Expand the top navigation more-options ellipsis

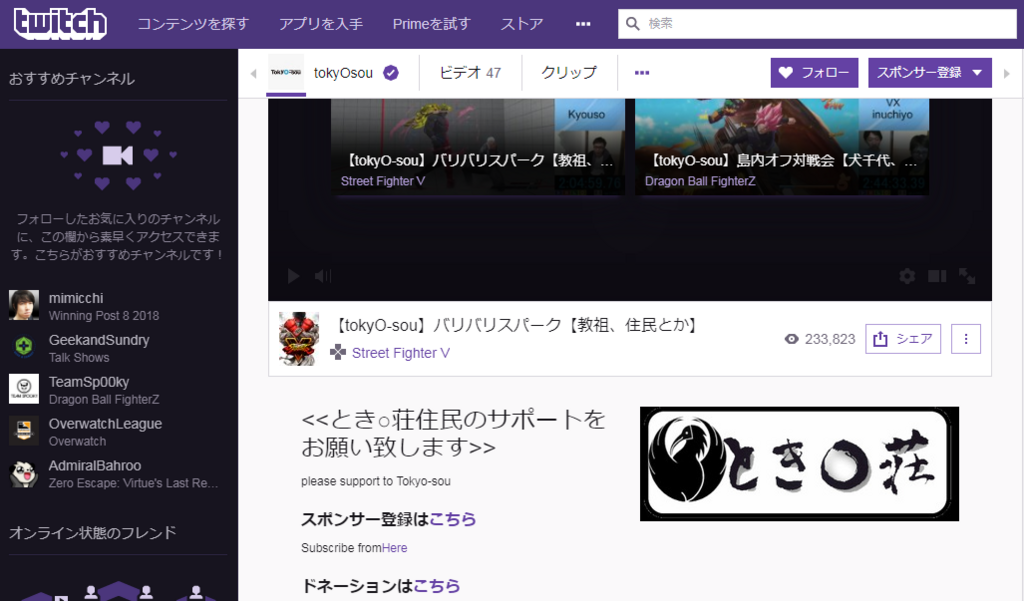[x=583, y=24]
